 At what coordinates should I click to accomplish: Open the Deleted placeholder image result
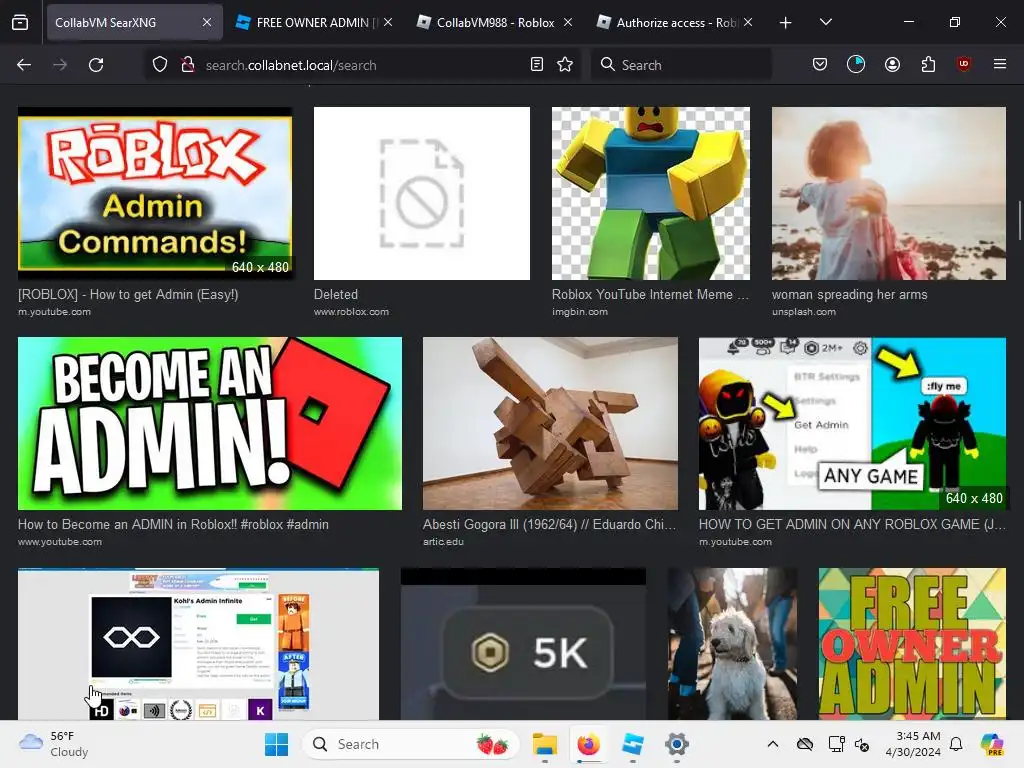tap(422, 193)
